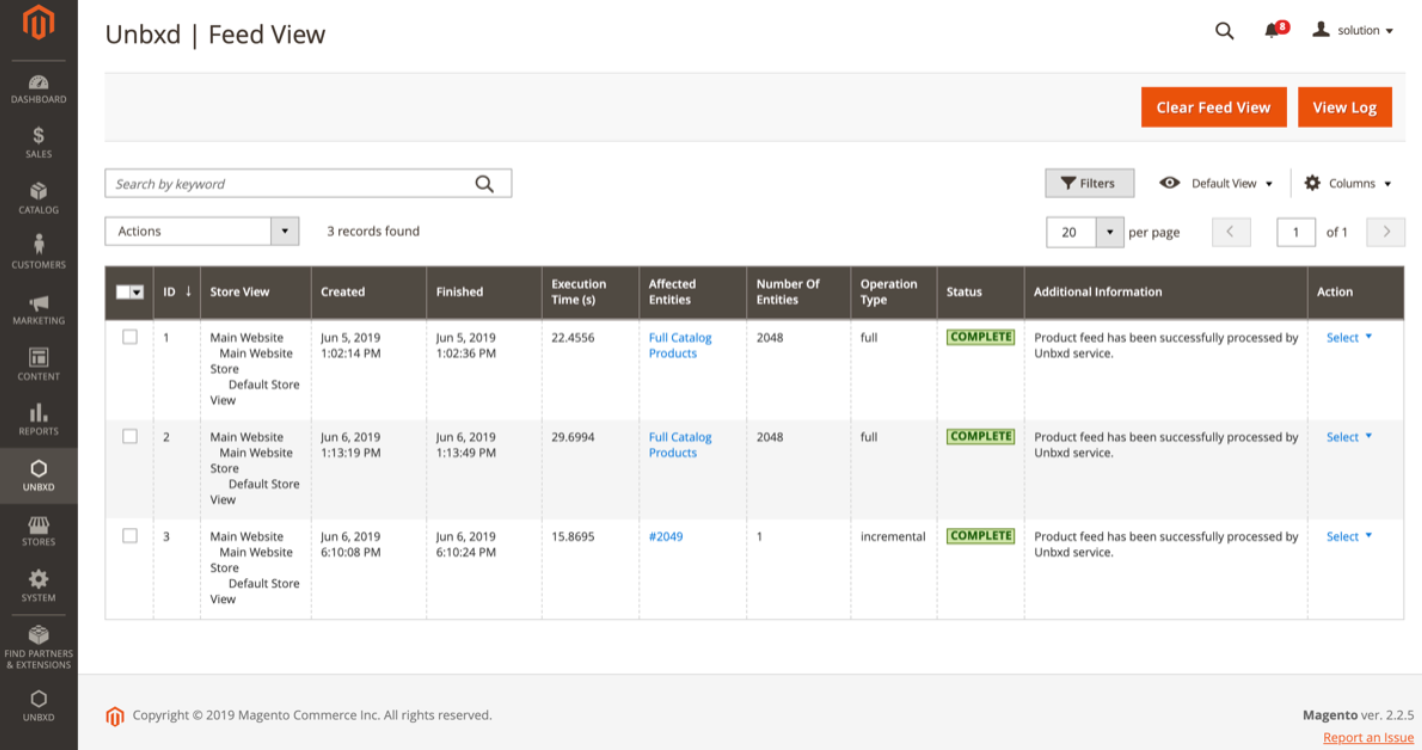
Task: Sort by the Status column header
Action: [980, 292]
